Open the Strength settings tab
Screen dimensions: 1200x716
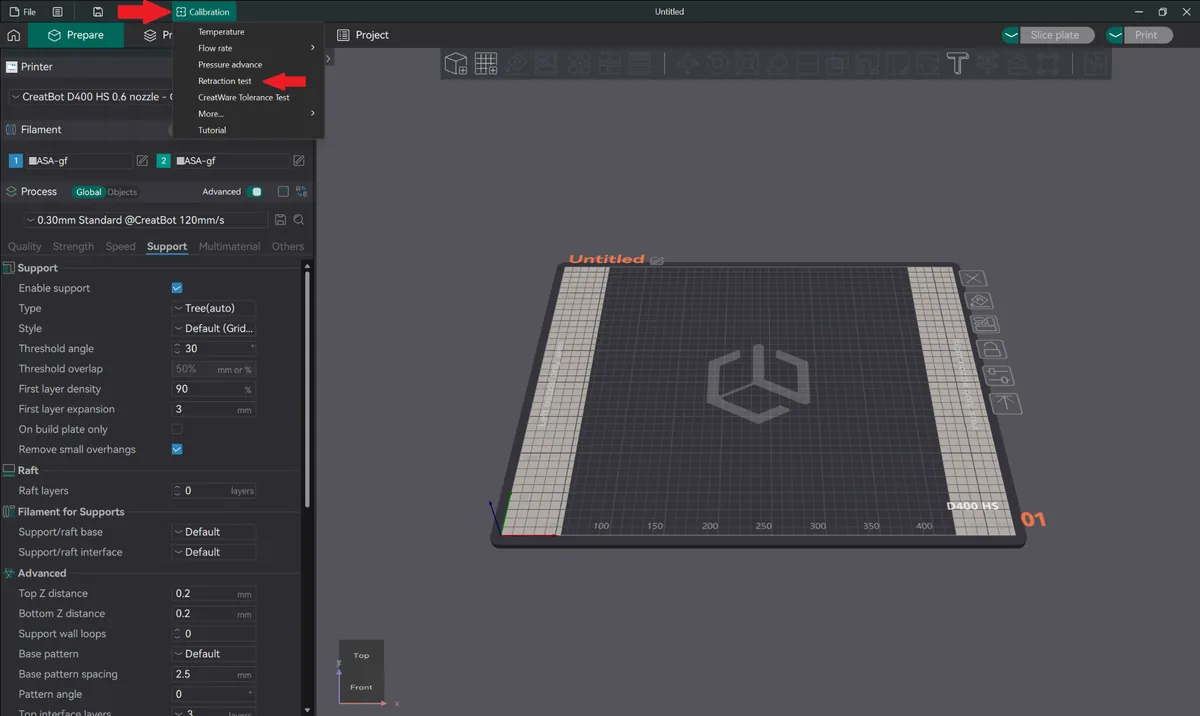pos(73,246)
